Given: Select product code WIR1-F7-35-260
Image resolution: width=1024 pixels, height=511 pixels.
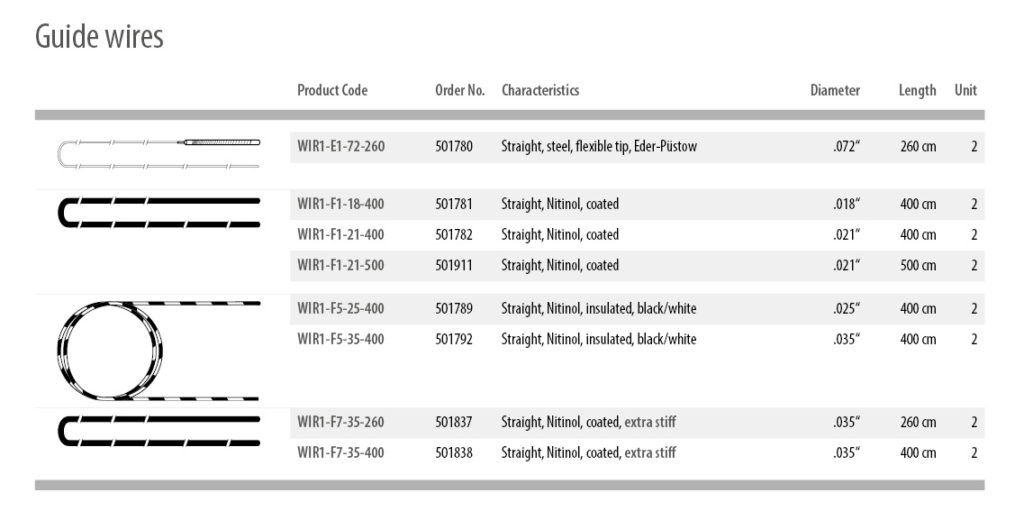Looking at the screenshot, I should click(341, 422).
